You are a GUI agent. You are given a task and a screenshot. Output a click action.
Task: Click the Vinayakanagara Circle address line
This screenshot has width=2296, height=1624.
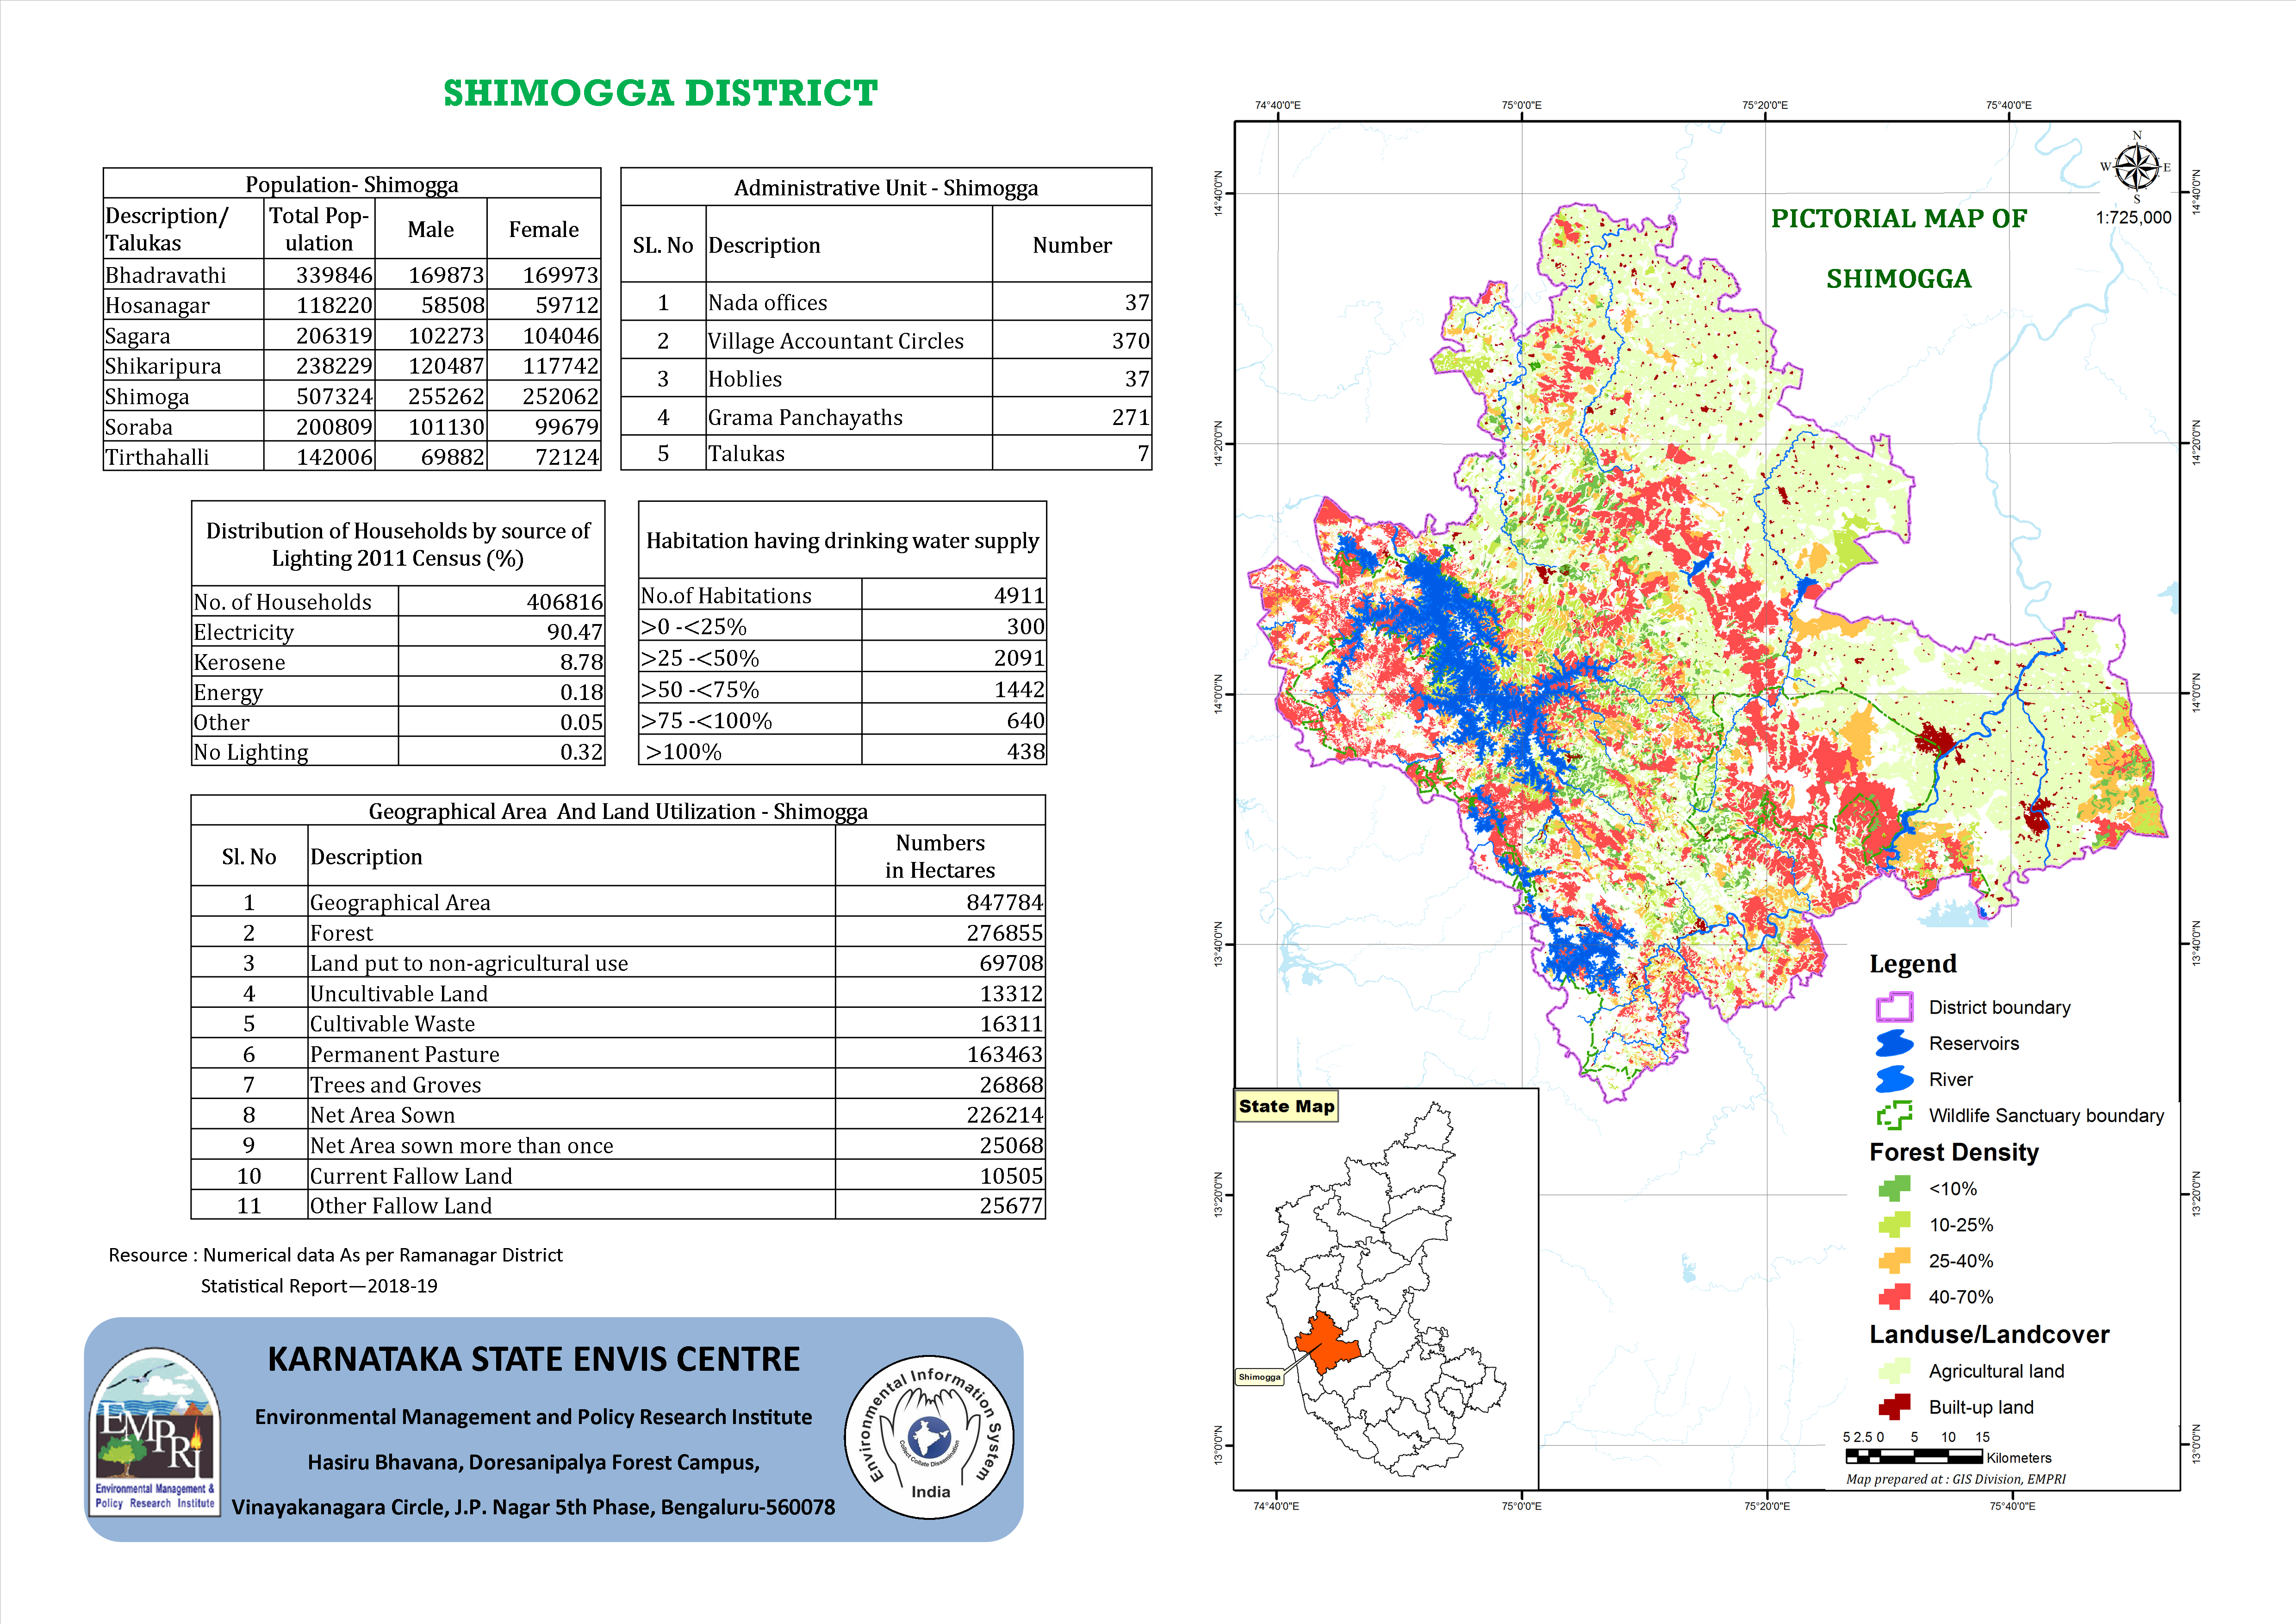point(533,1507)
